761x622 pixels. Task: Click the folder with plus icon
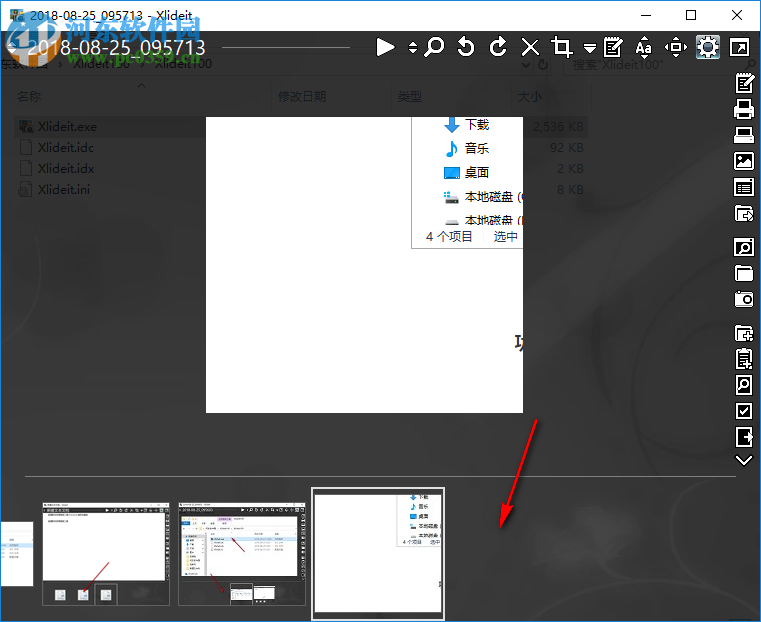(x=744, y=333)
